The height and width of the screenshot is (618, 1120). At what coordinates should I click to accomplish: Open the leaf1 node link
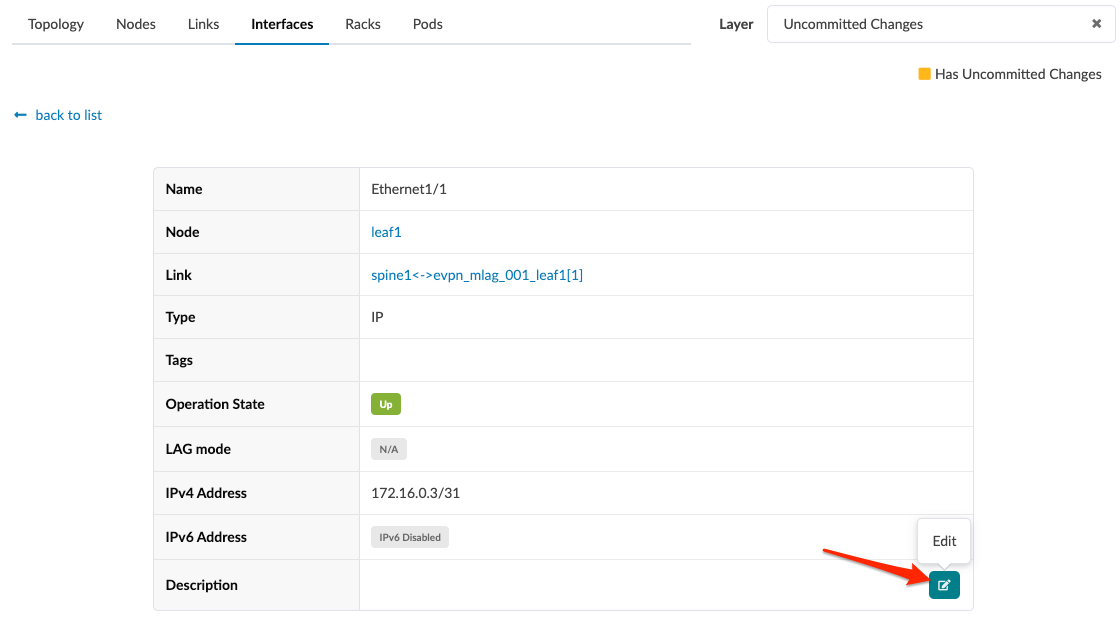coord(386,232)
